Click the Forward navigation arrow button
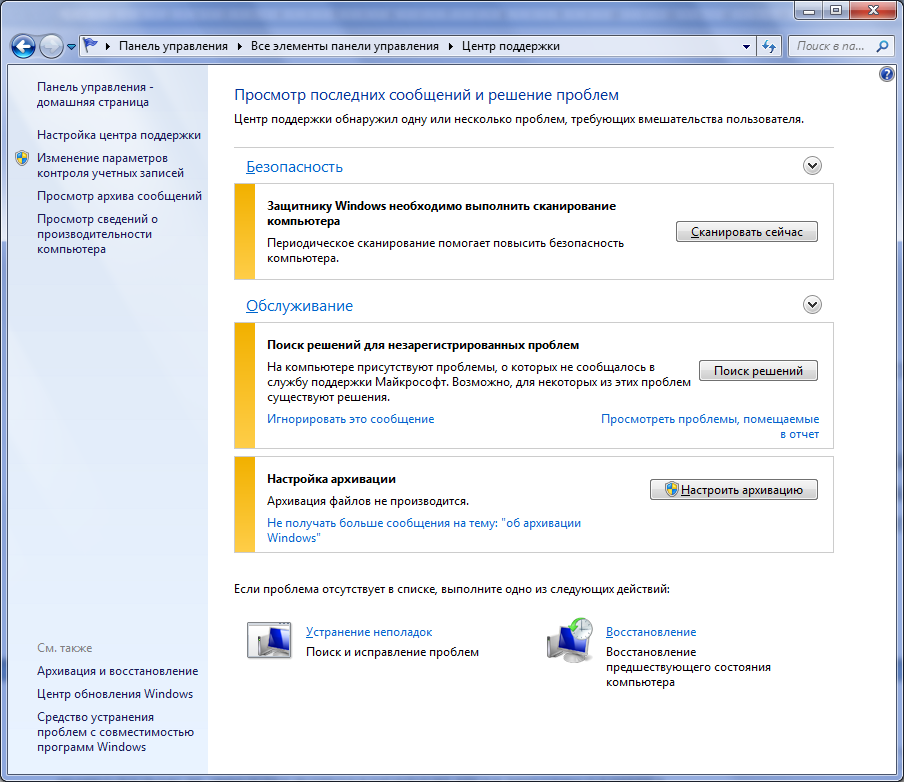The width and height of the screenshot is (904, 782). (51, 46)
